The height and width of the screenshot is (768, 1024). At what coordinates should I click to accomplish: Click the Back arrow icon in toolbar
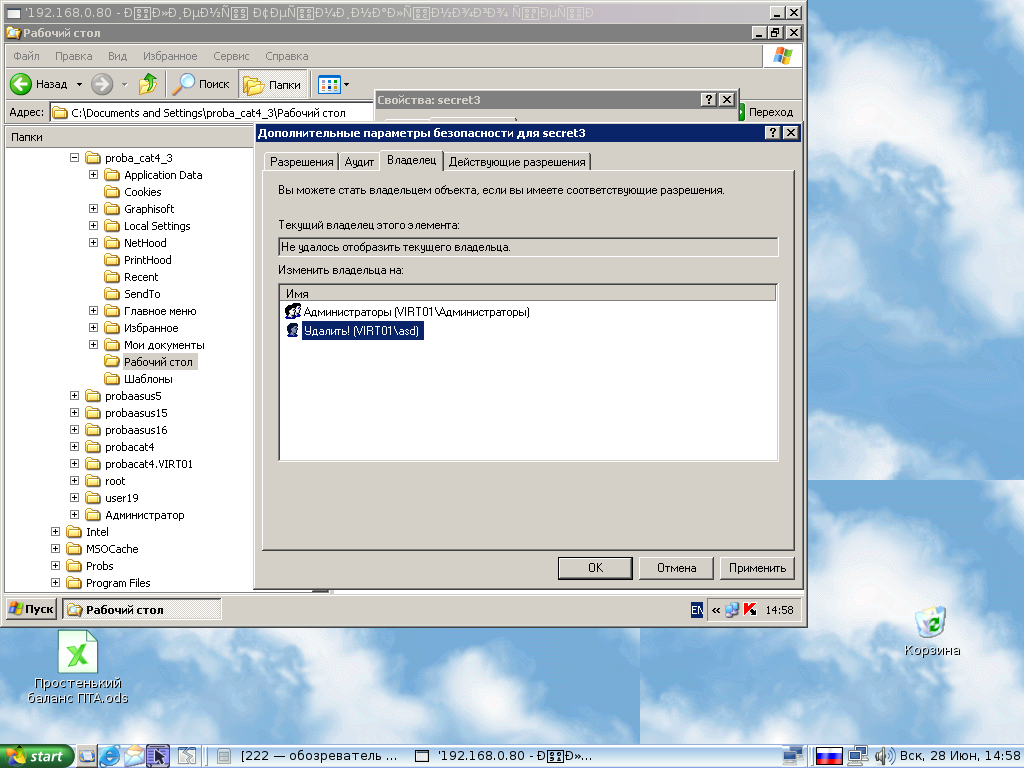pos(22,84)
